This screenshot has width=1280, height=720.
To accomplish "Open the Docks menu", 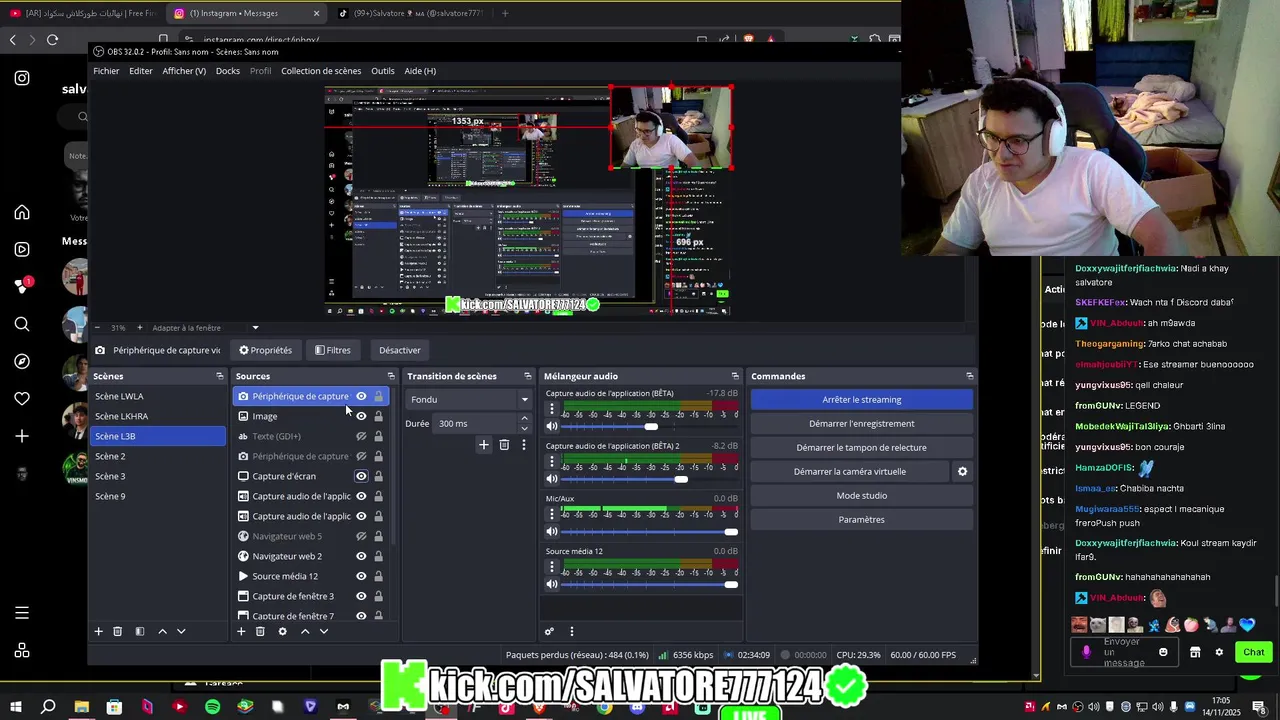I will click(x=228, y=71).
